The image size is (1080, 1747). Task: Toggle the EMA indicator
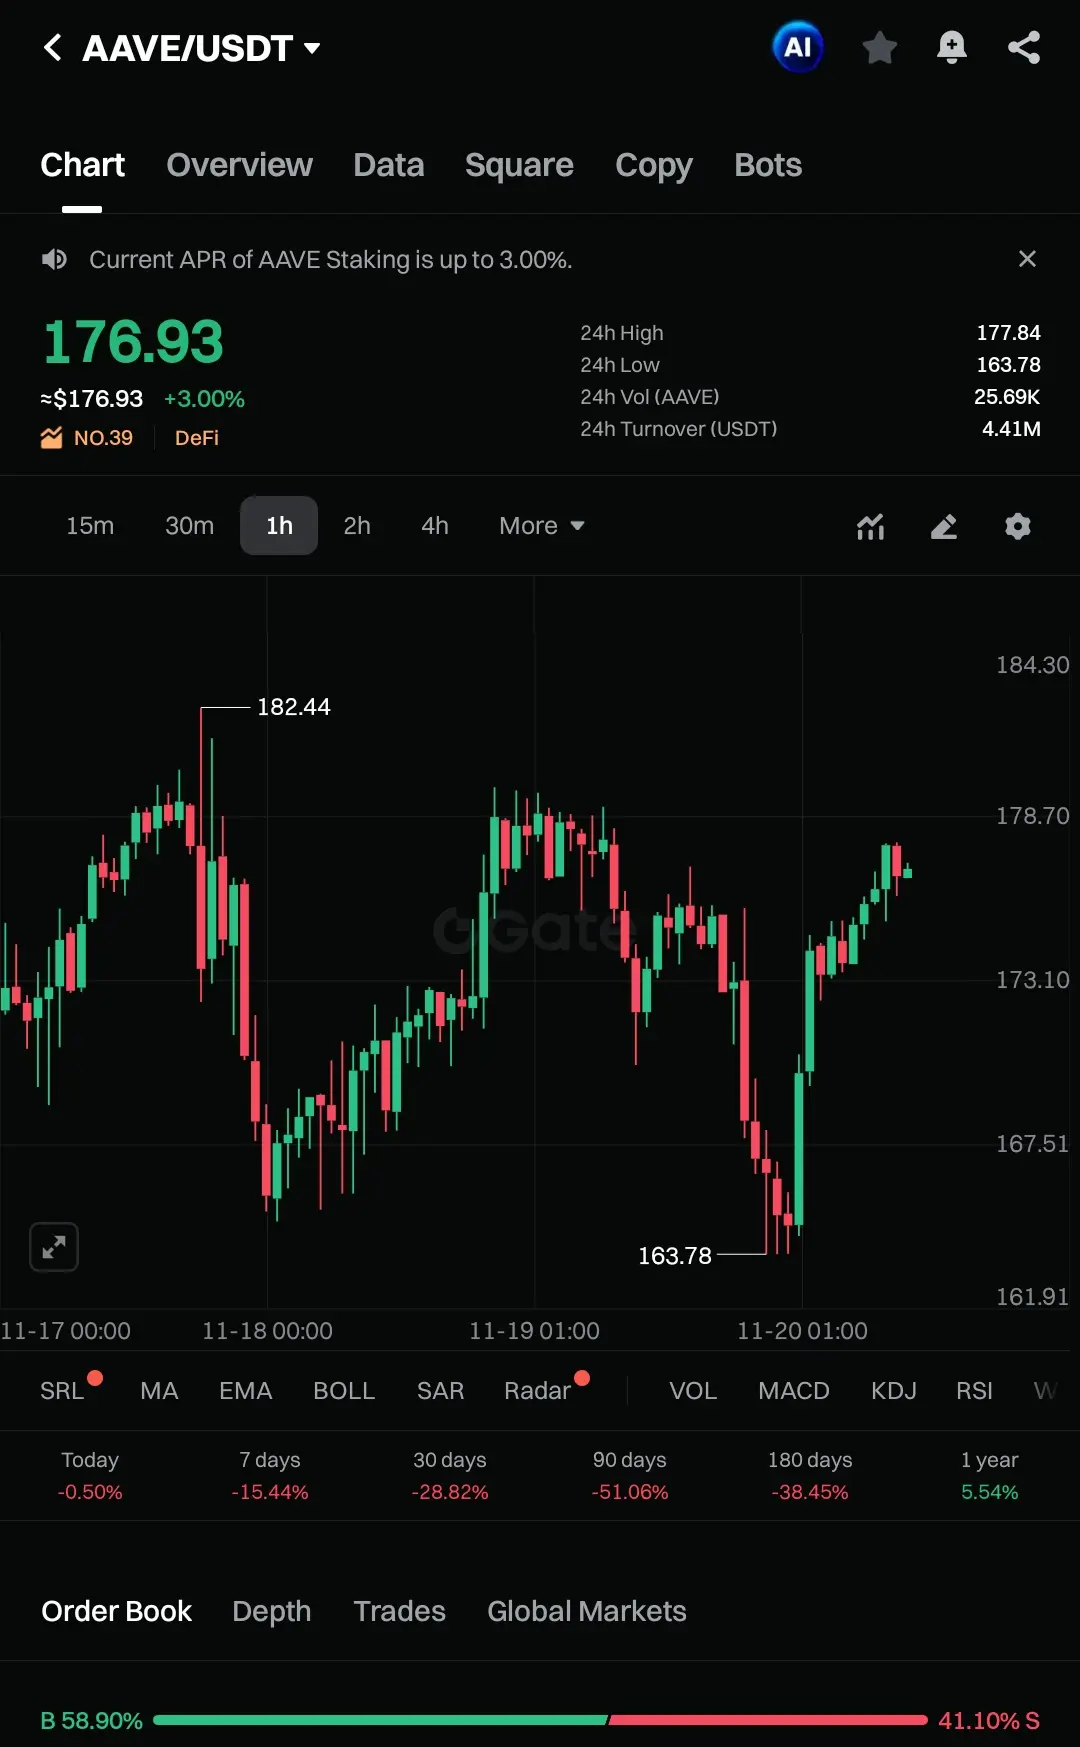point(246,1391)
